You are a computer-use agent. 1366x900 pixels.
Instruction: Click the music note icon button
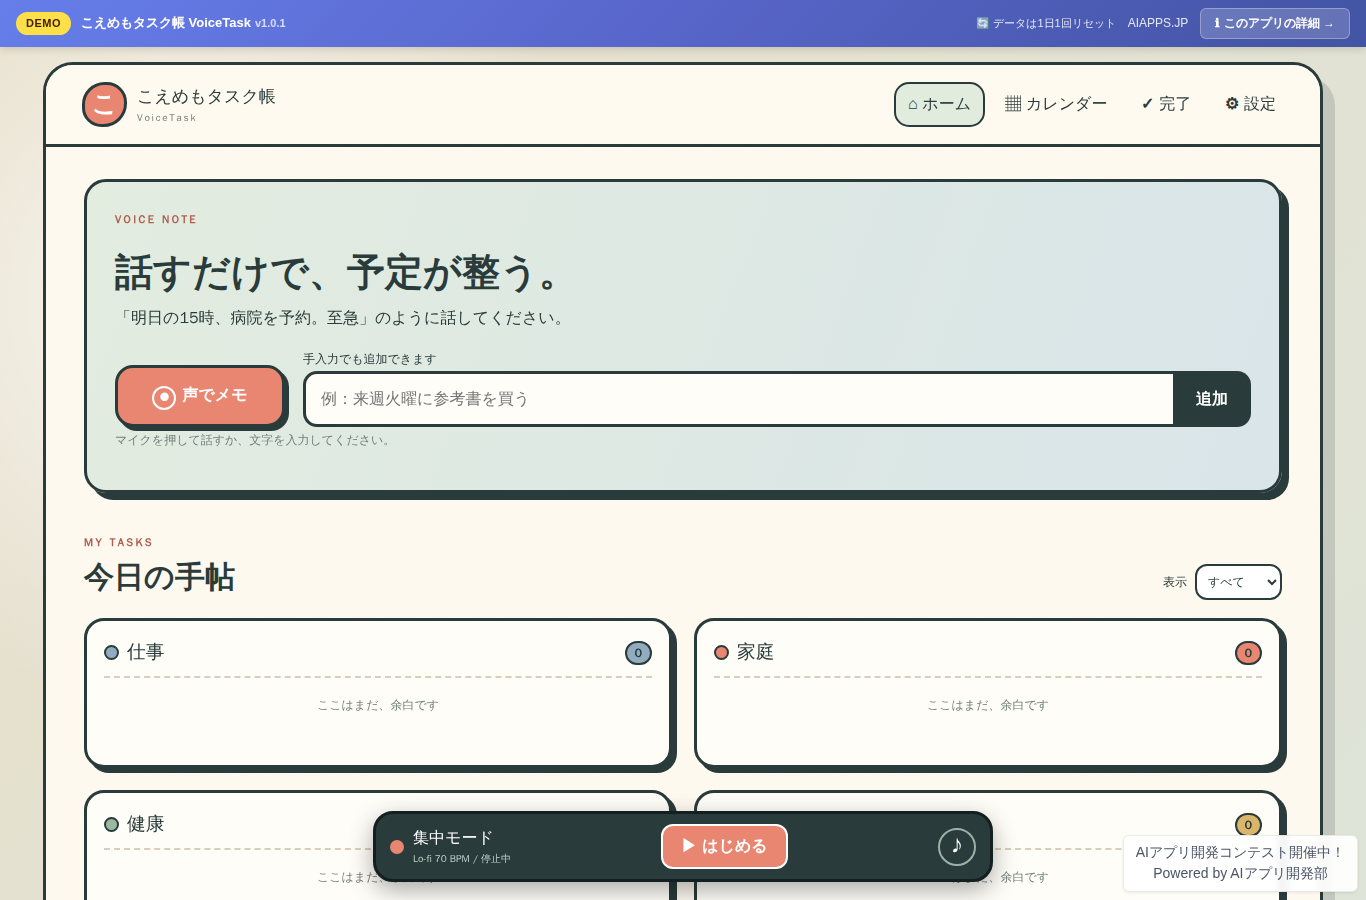[x=957, y=847]
